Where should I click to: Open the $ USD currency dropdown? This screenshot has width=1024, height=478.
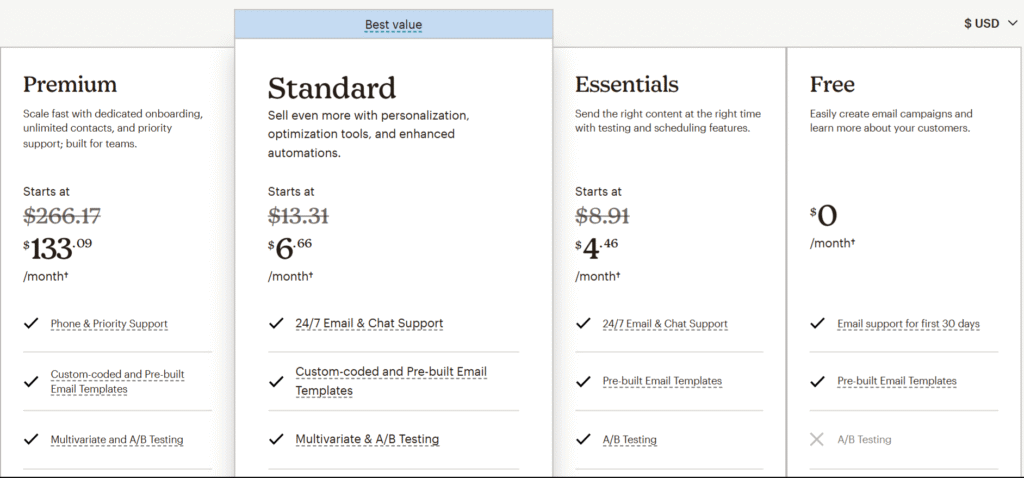(991, 24)
